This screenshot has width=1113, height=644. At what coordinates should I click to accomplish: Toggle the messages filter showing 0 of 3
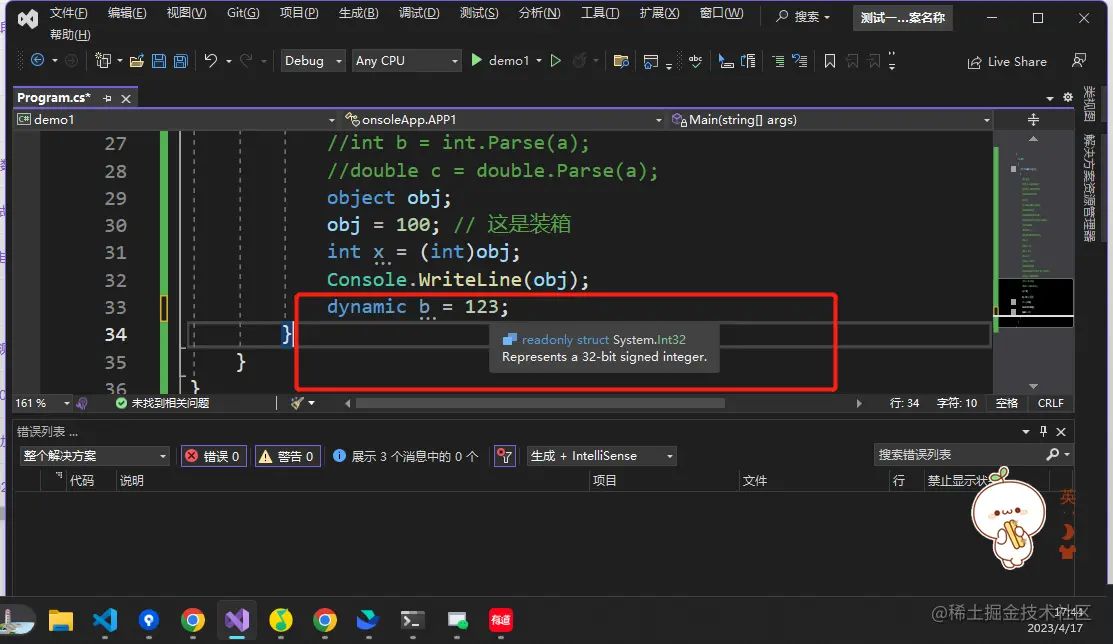click(405, 456)
